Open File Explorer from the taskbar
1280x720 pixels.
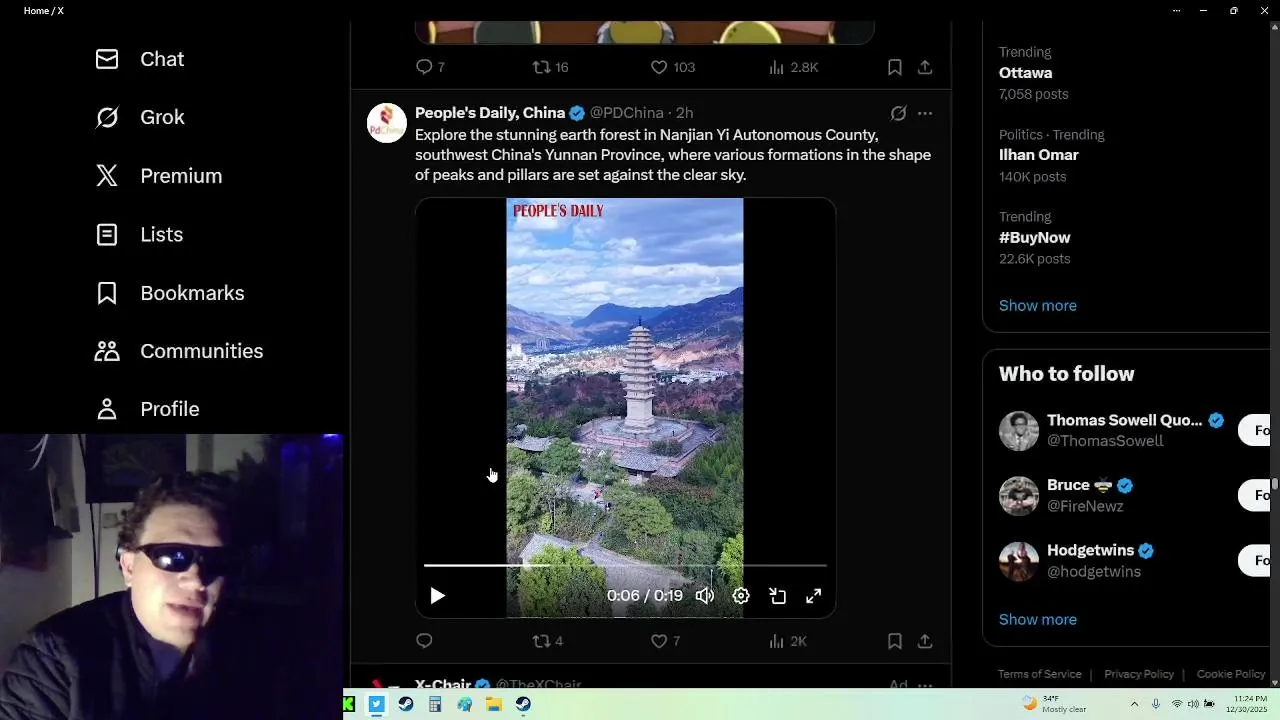[x=493, y=704]
